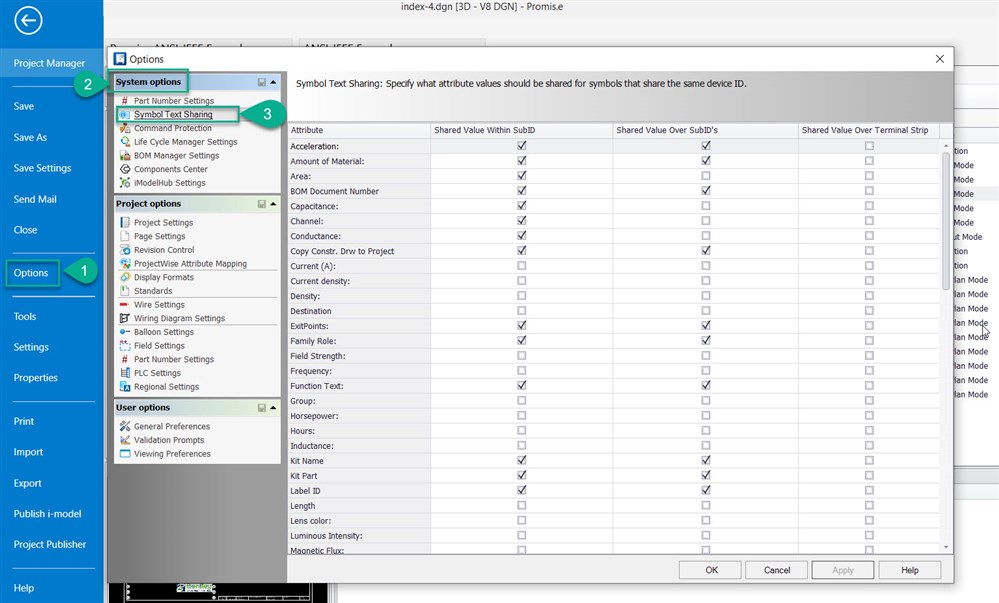999x603 pixels.
Task: Click the Cancel button
Action: tap(776, 569)
